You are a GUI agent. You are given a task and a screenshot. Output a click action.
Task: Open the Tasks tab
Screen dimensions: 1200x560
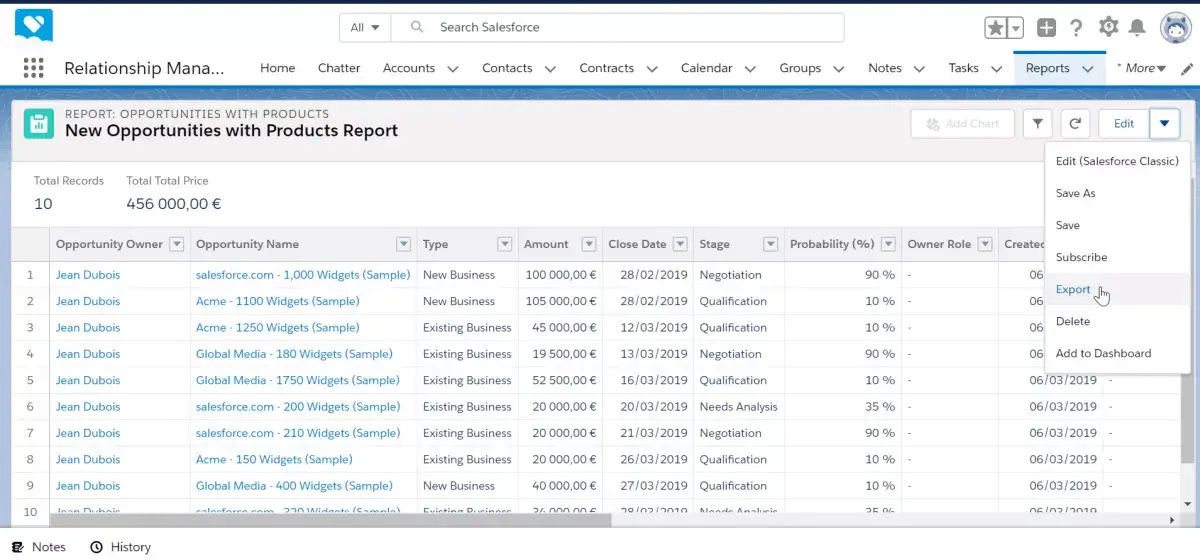point(964,68)
